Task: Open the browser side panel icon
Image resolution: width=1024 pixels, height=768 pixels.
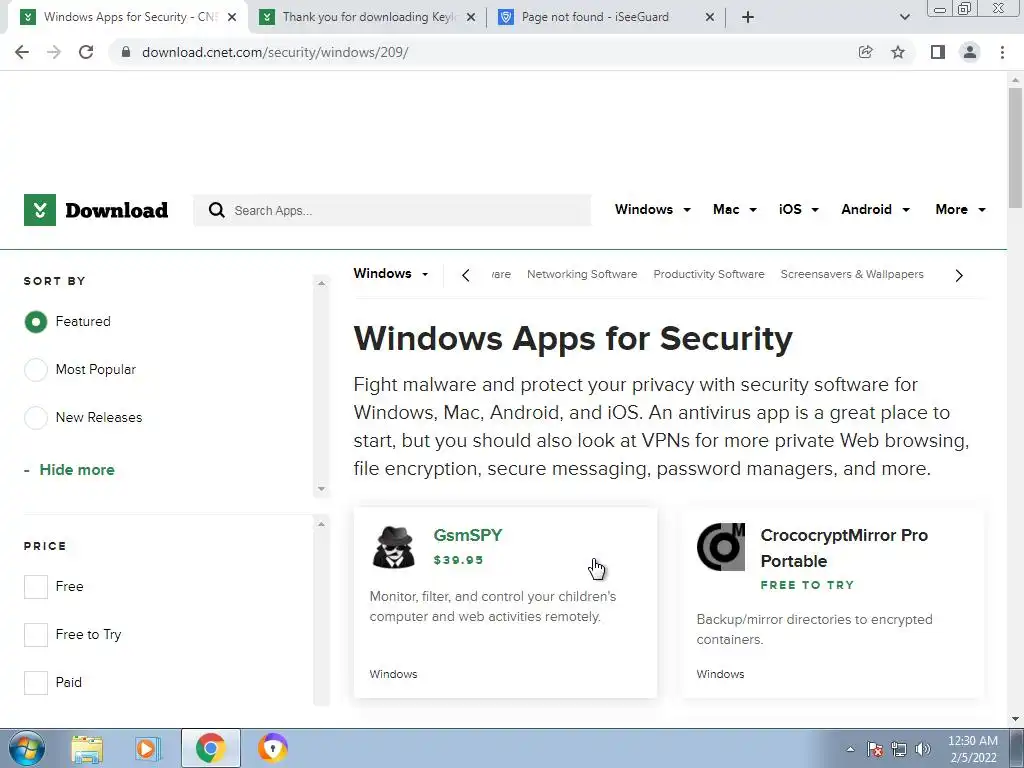Action: coord(938,52)
